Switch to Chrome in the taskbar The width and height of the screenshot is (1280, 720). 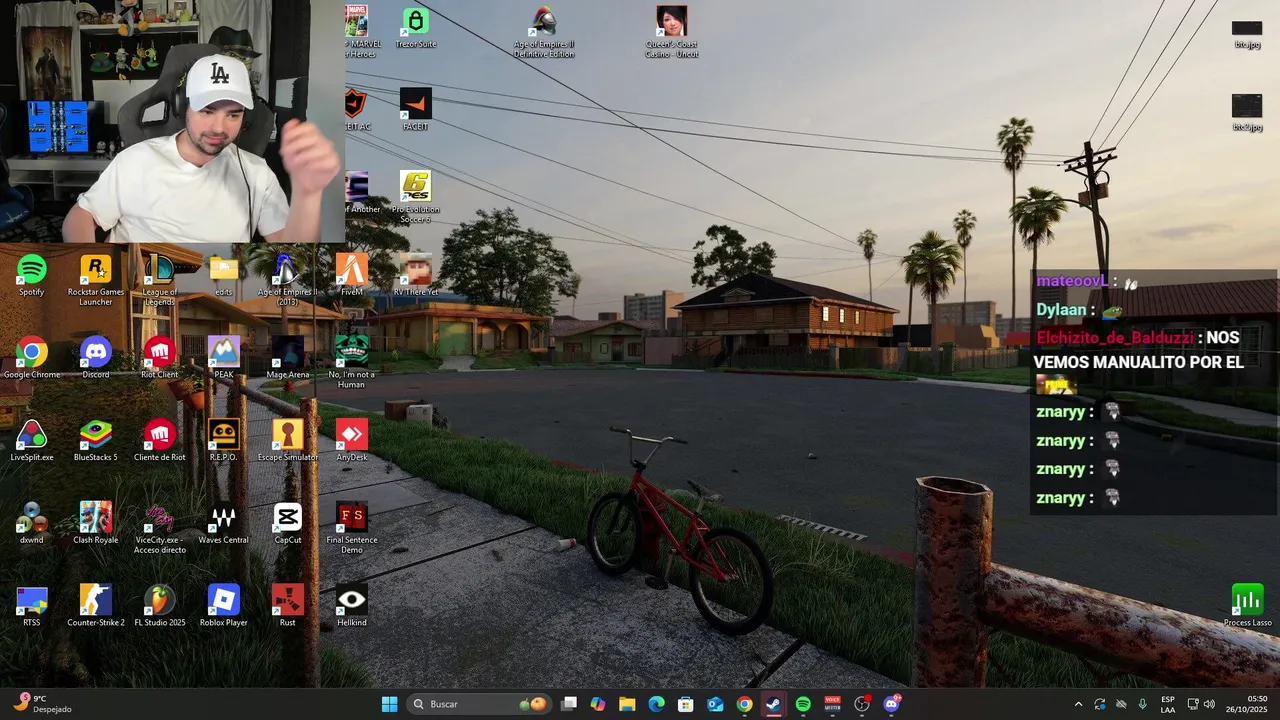point(744,704)
